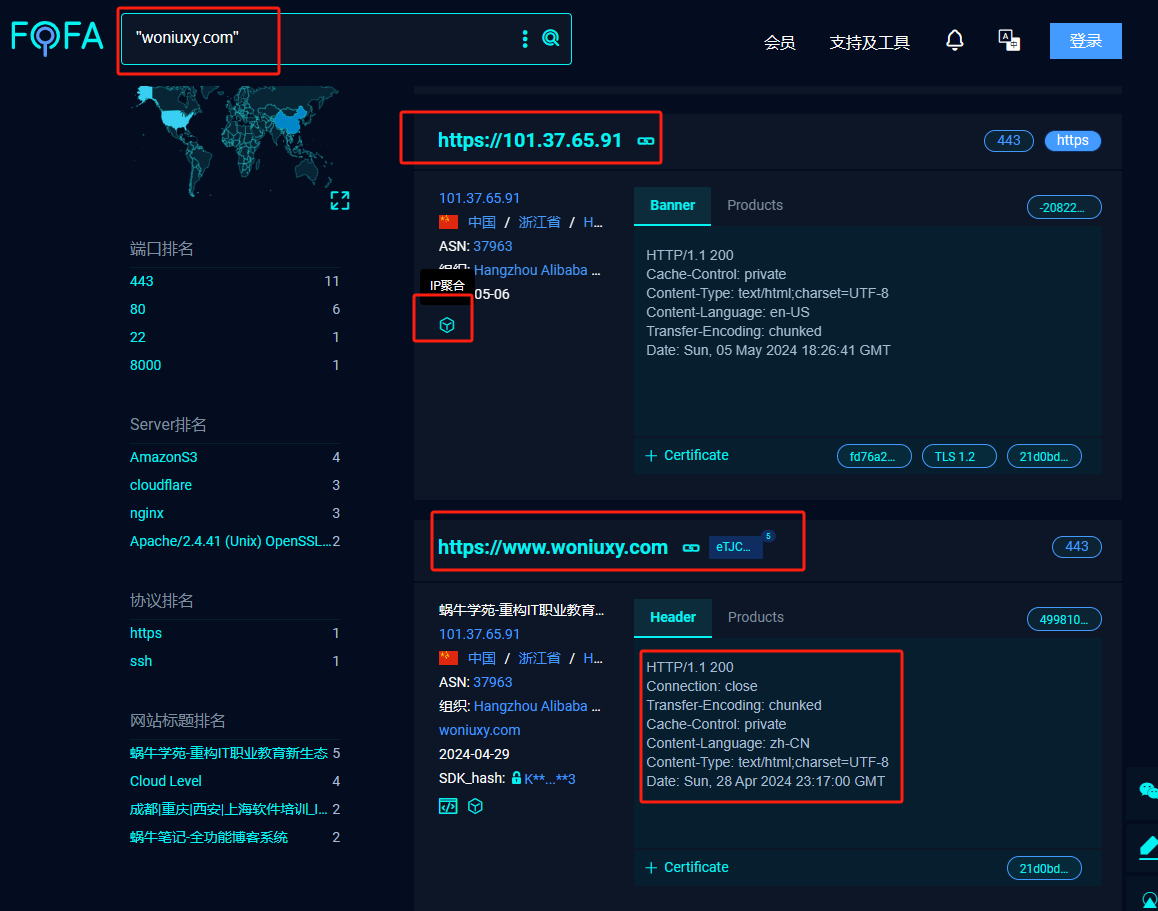Image resolution: width=1158 pixels, height=911 pixels.
Task: Open the 支持及工具 menu
Action: click(869, 43)
